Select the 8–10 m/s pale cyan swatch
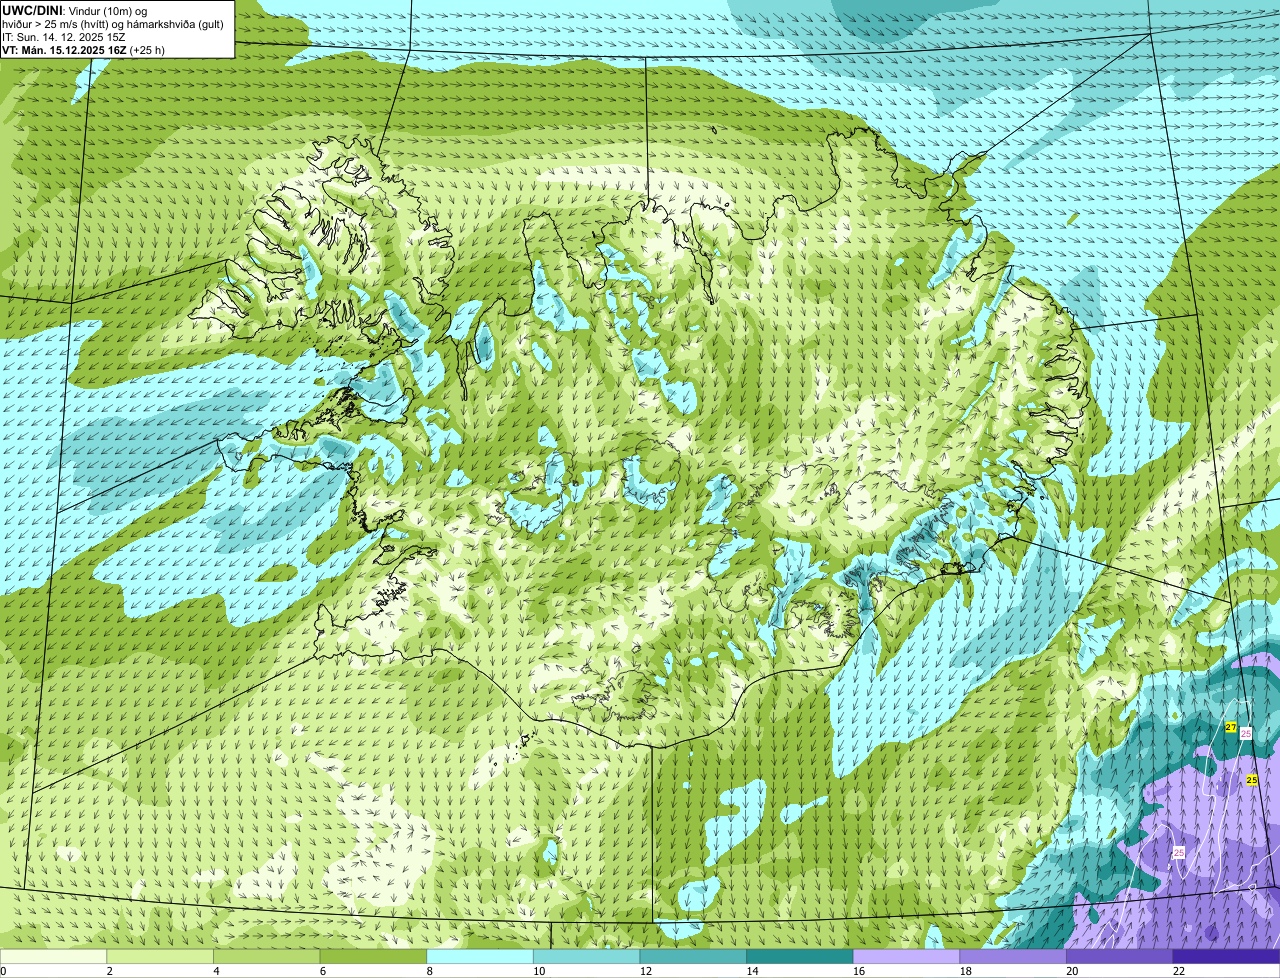 [480, 956]
